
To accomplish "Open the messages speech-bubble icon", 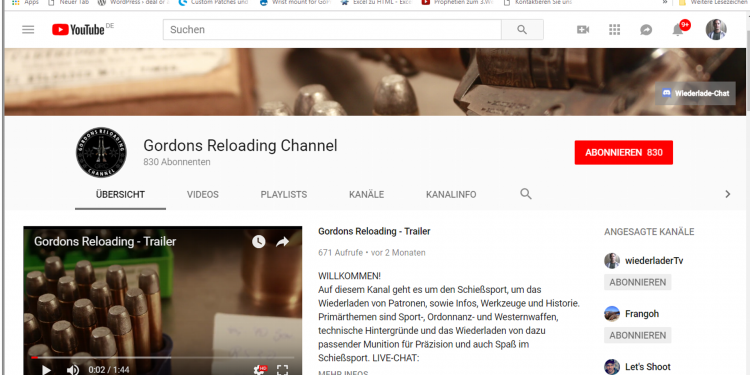I will click(646, 30).
